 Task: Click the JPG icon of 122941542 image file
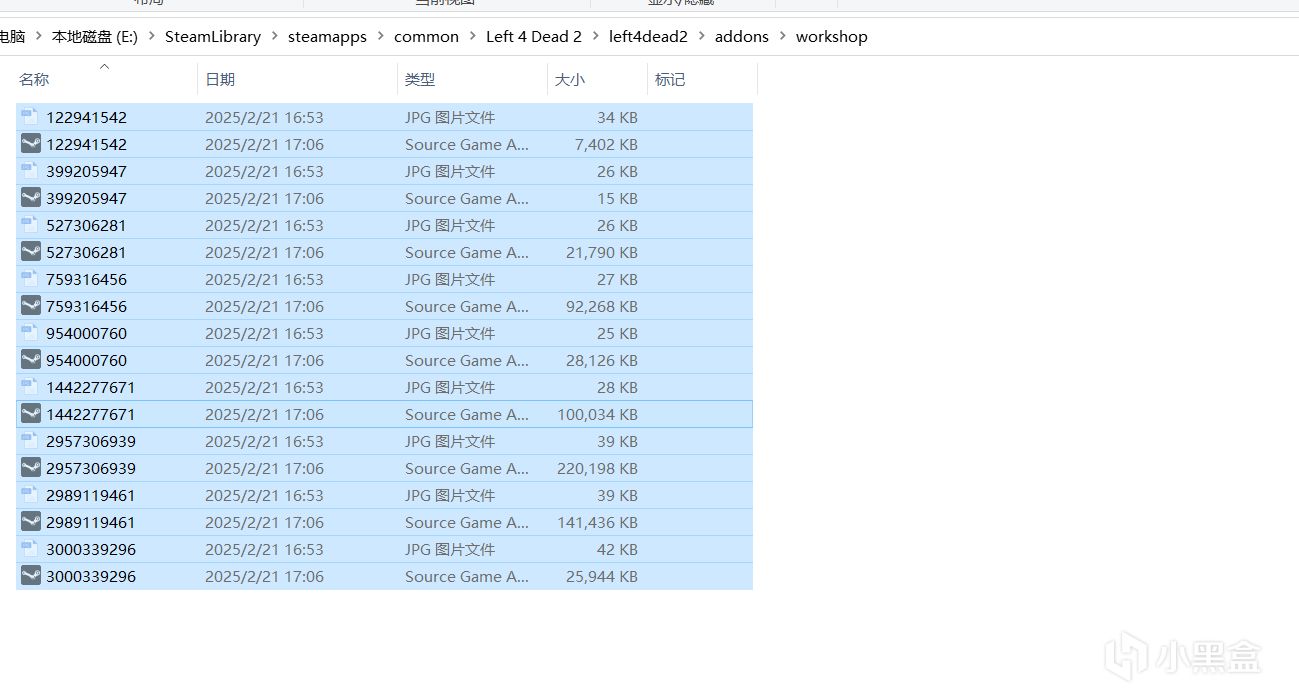[30, 117]
